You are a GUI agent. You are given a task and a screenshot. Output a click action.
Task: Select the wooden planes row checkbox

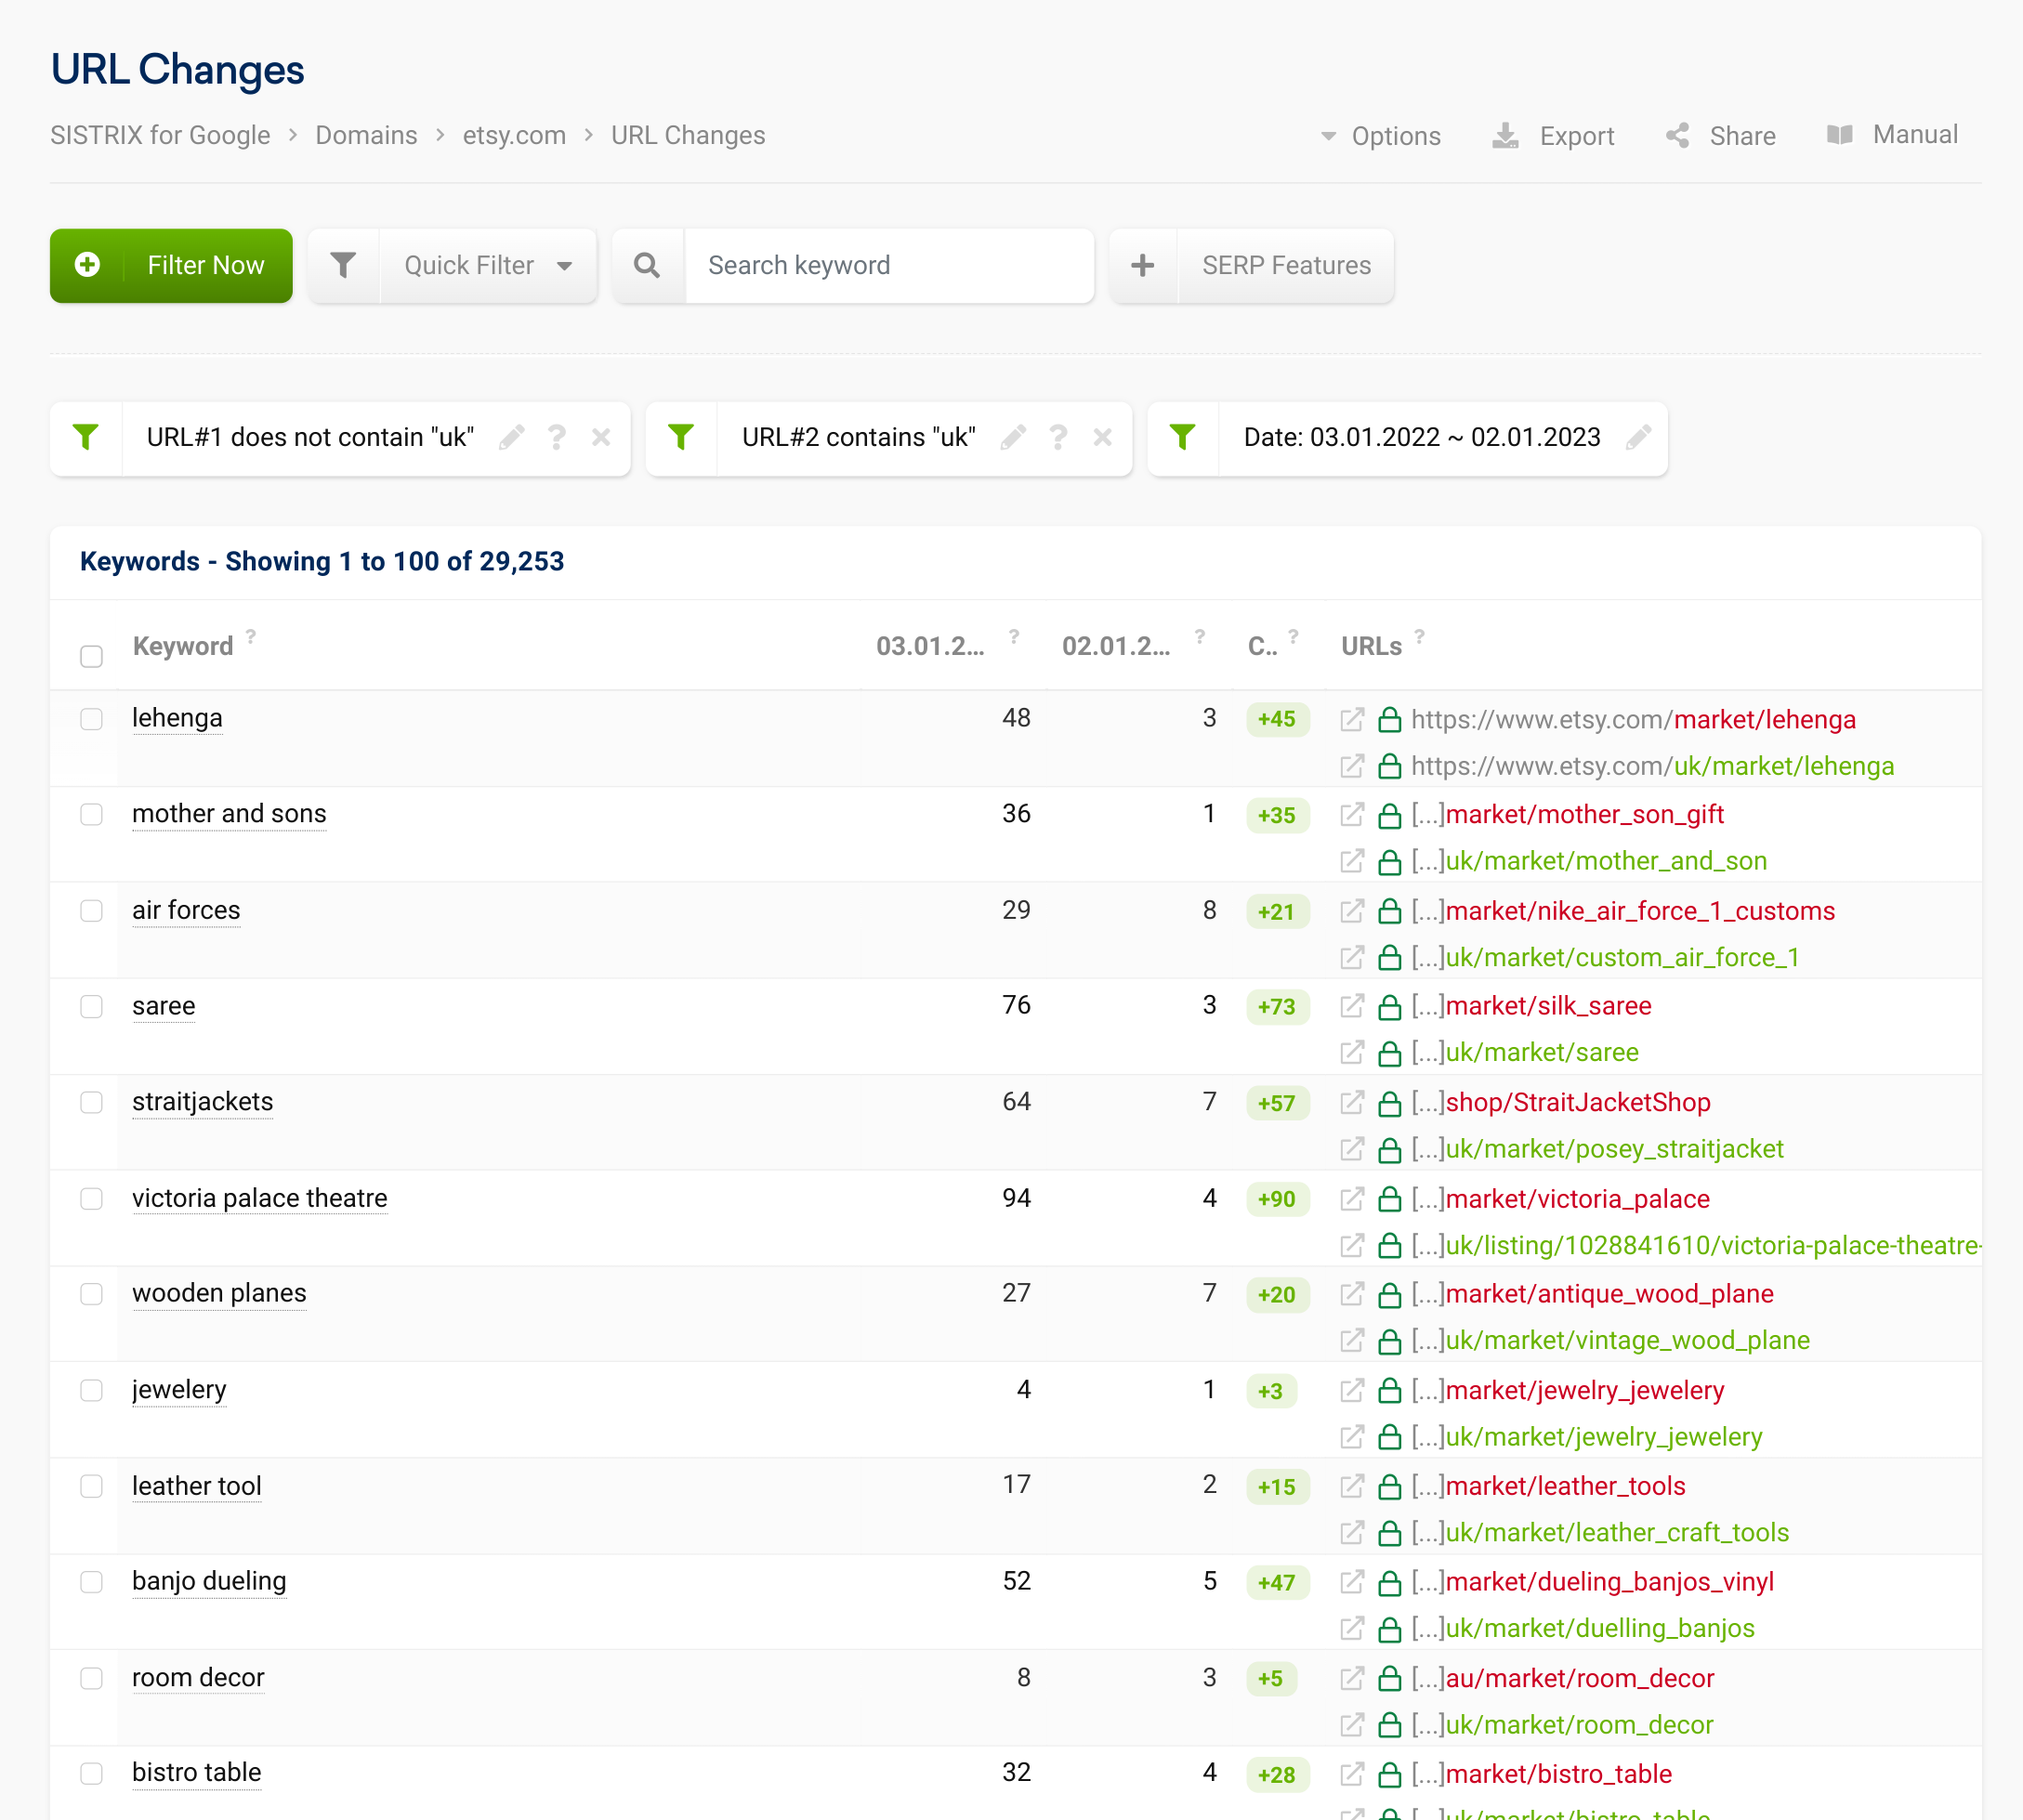coord(92,1294)
